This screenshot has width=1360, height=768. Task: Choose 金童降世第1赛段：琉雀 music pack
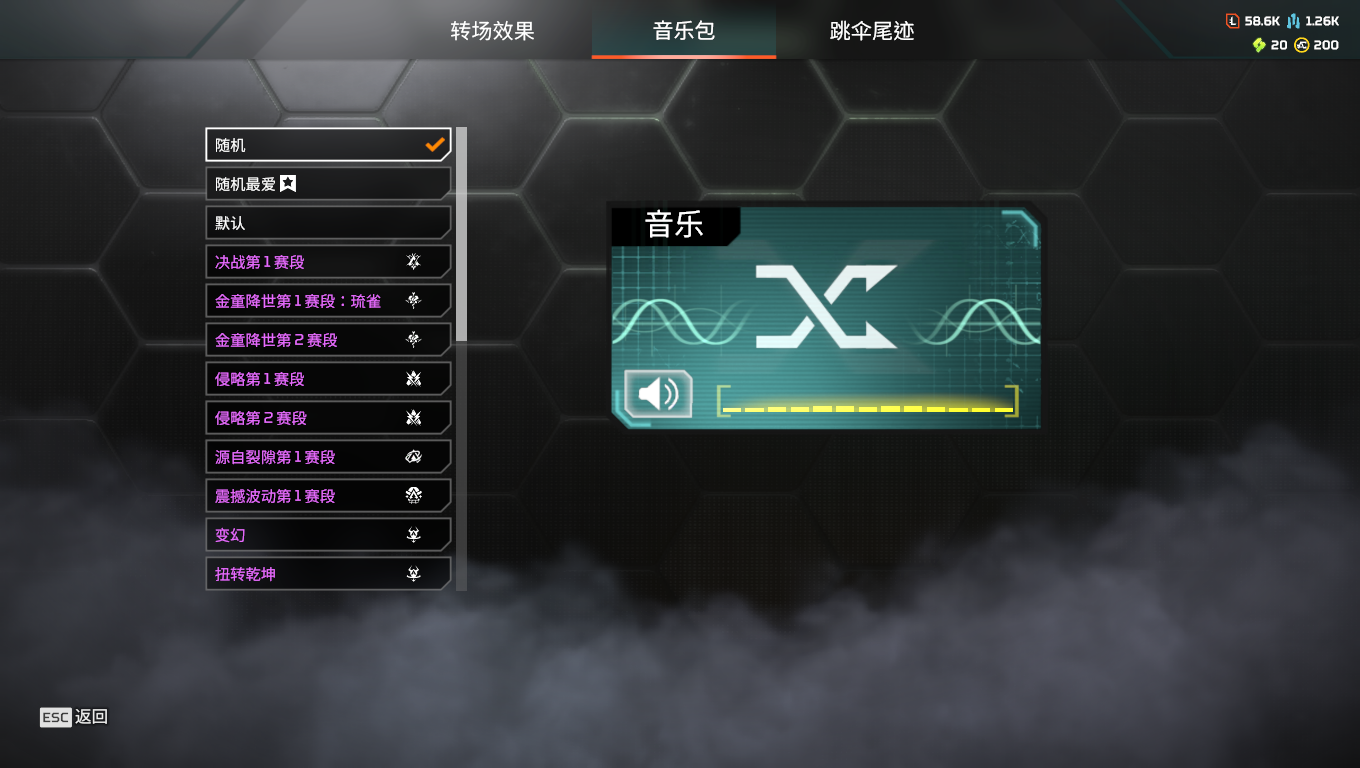click(x=328, y=301)
